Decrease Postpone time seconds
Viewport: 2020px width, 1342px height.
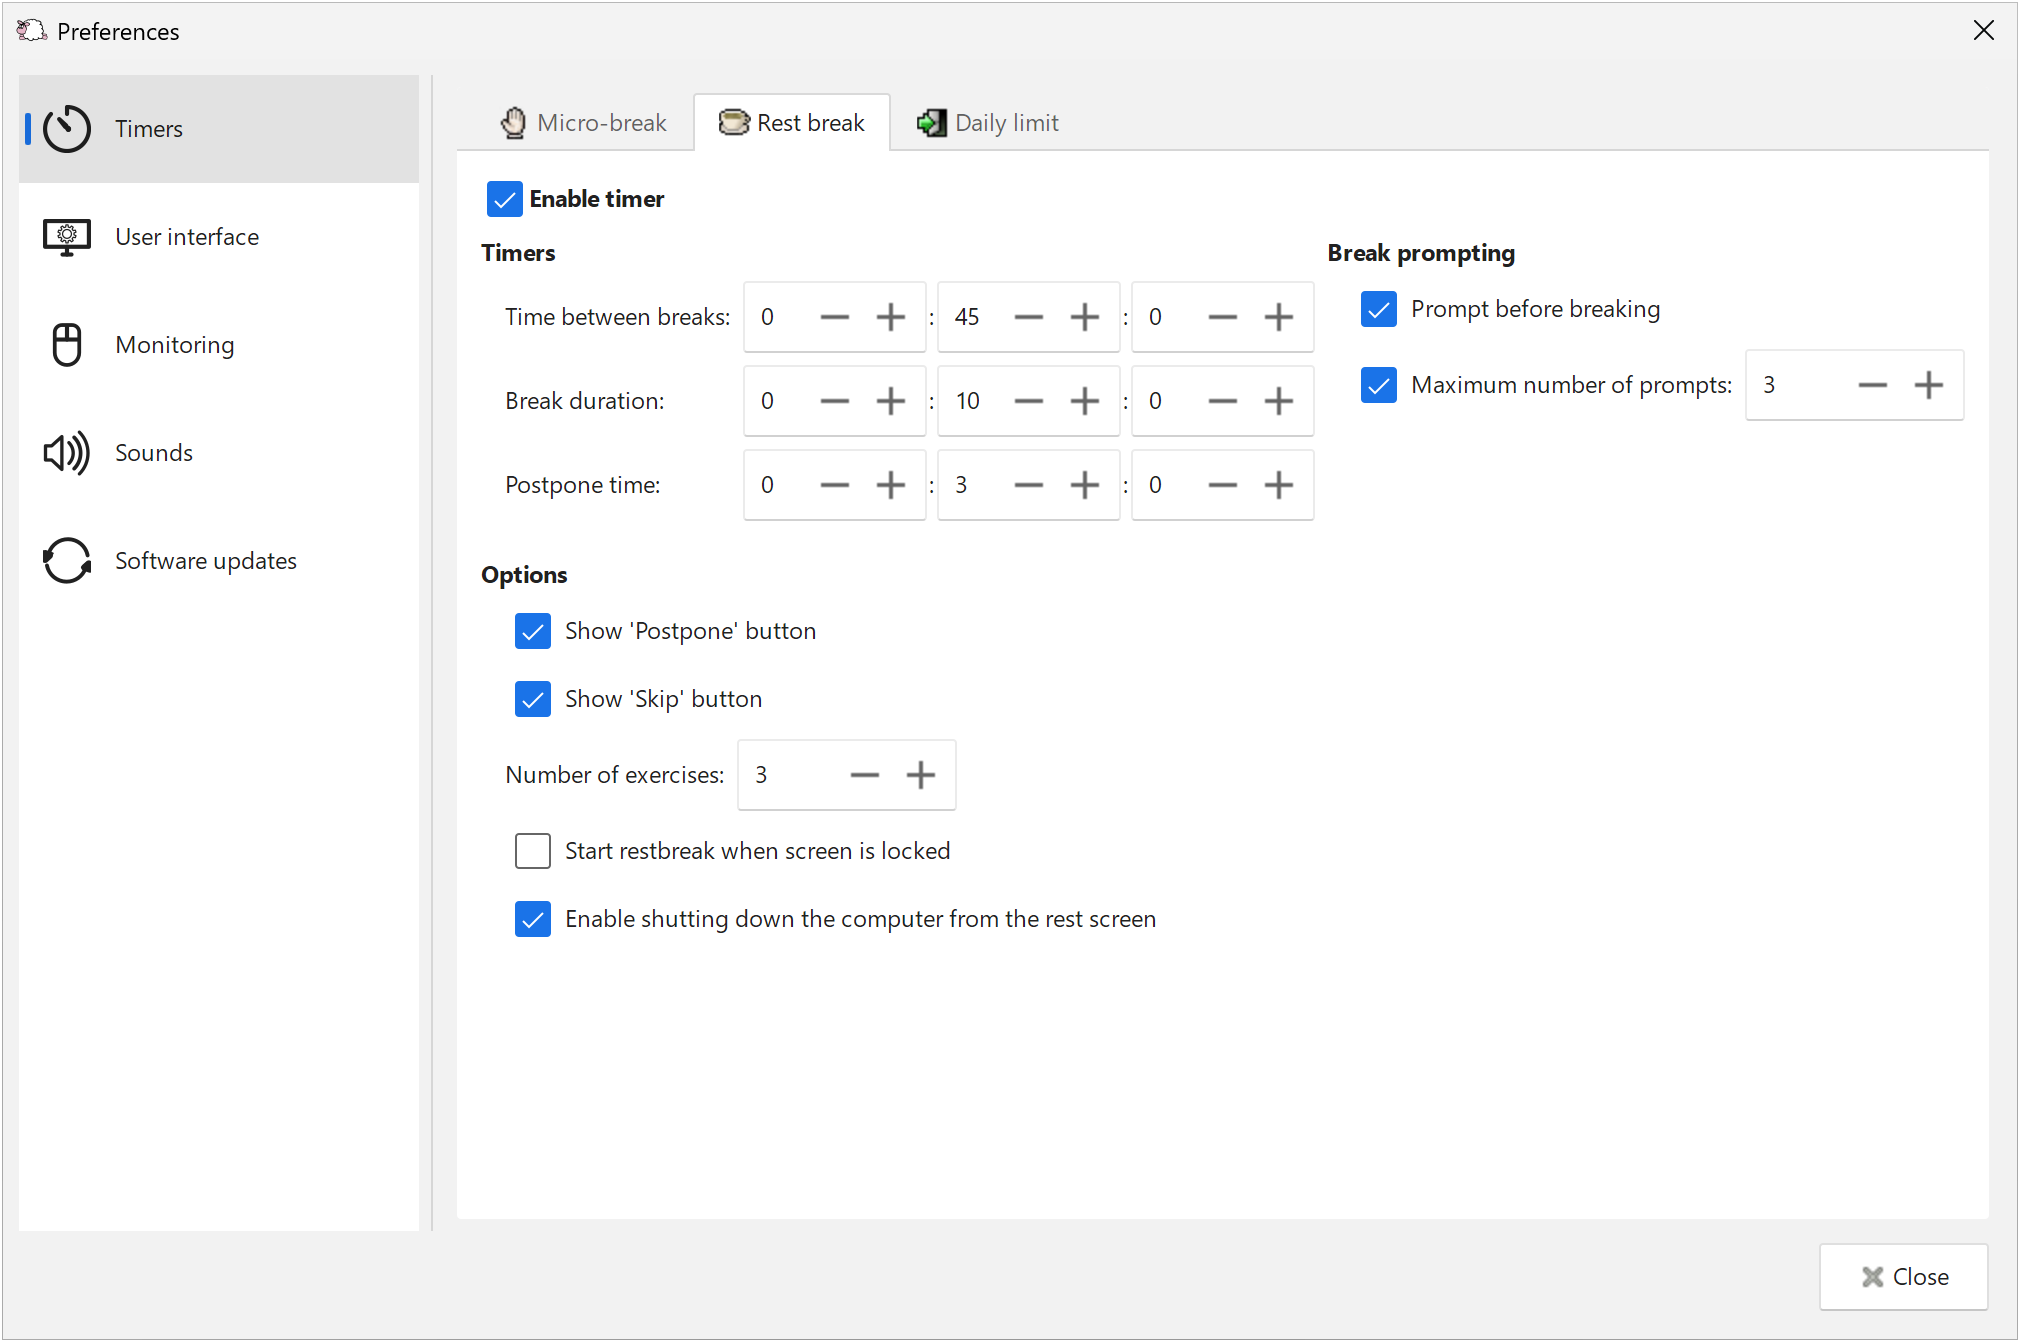click(1223, 485)
